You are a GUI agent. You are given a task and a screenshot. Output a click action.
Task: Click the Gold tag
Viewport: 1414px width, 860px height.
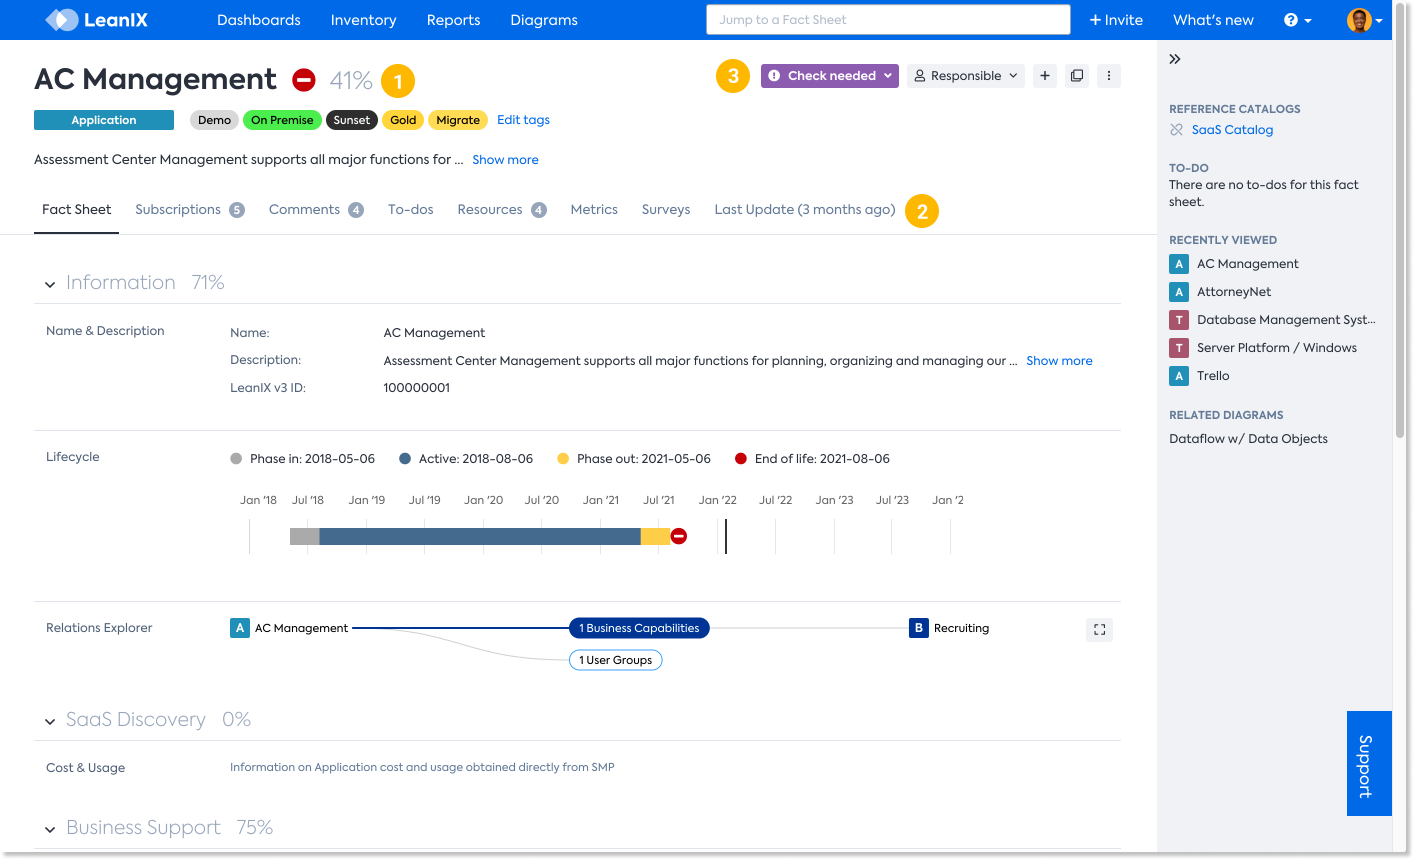pyautogui.click(x=403, y=120)
